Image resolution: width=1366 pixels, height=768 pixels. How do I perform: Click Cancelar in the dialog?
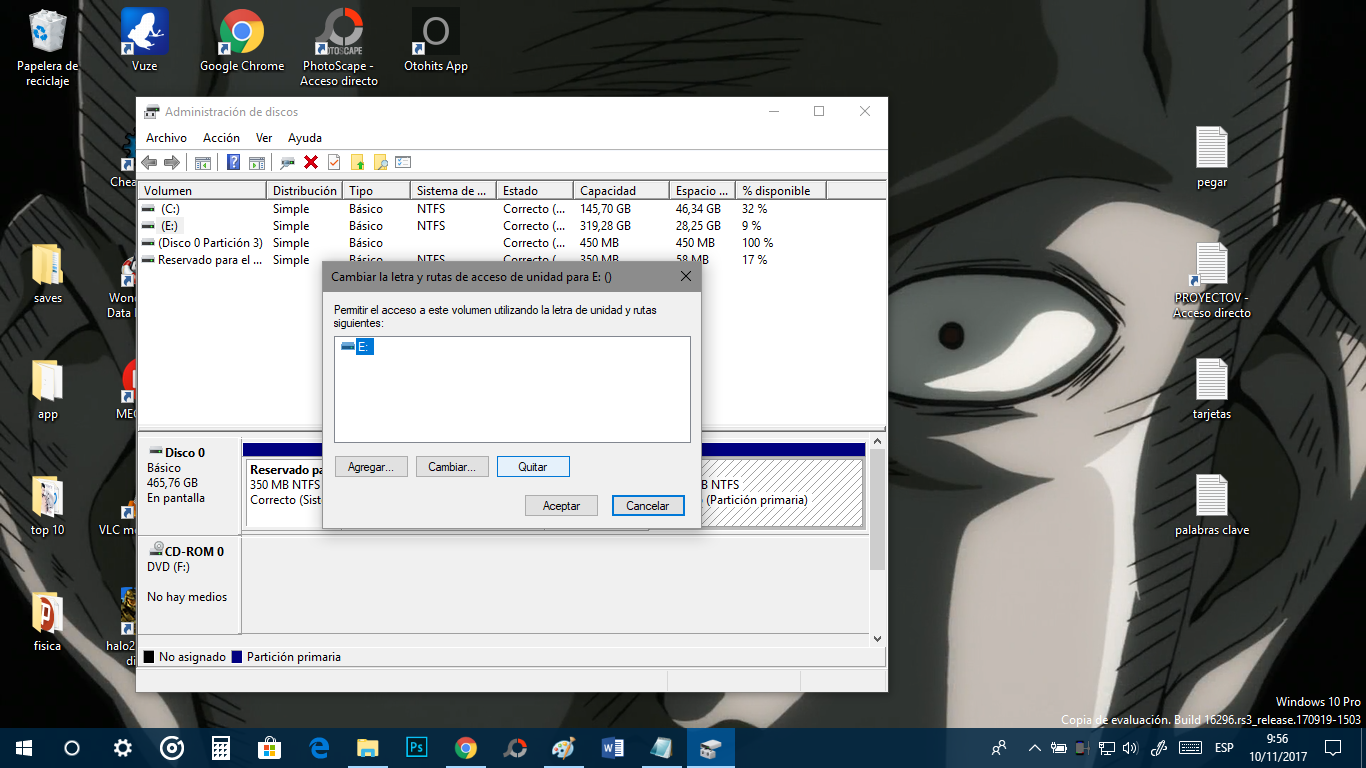(648, 506)
